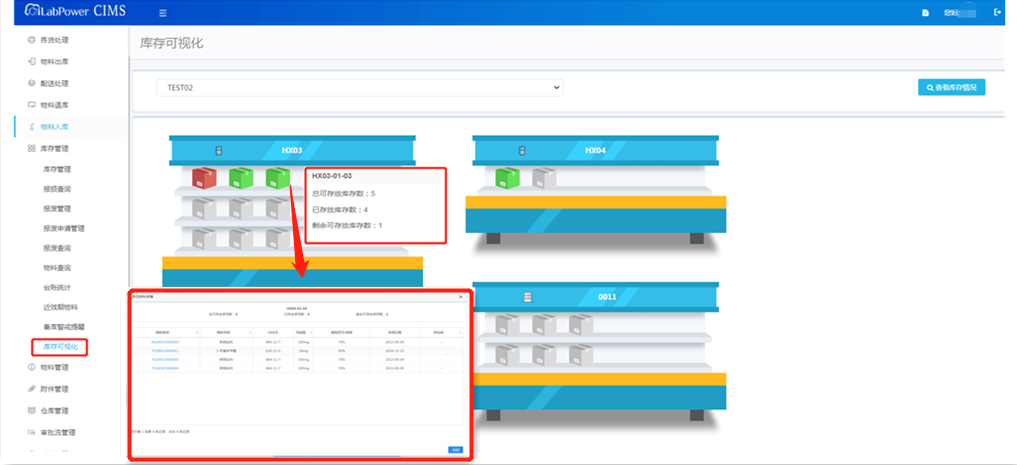Open 近效期物料 submenu item

tap(60, 307)
